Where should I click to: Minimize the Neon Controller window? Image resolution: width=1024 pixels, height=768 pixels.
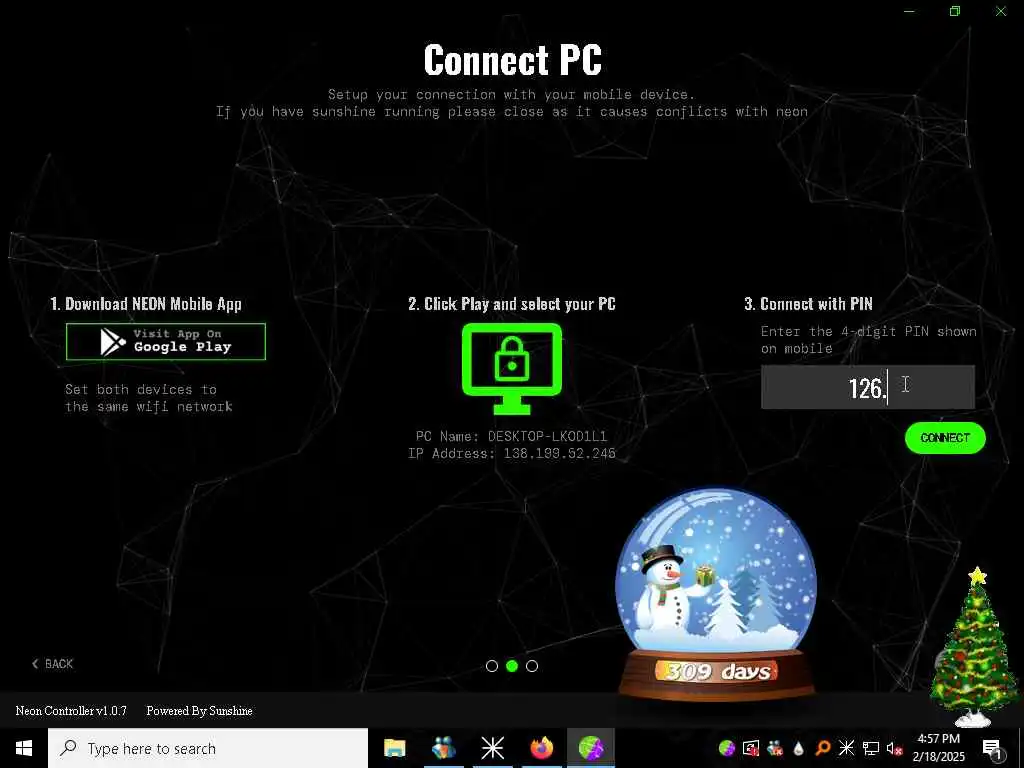[909, 11]
